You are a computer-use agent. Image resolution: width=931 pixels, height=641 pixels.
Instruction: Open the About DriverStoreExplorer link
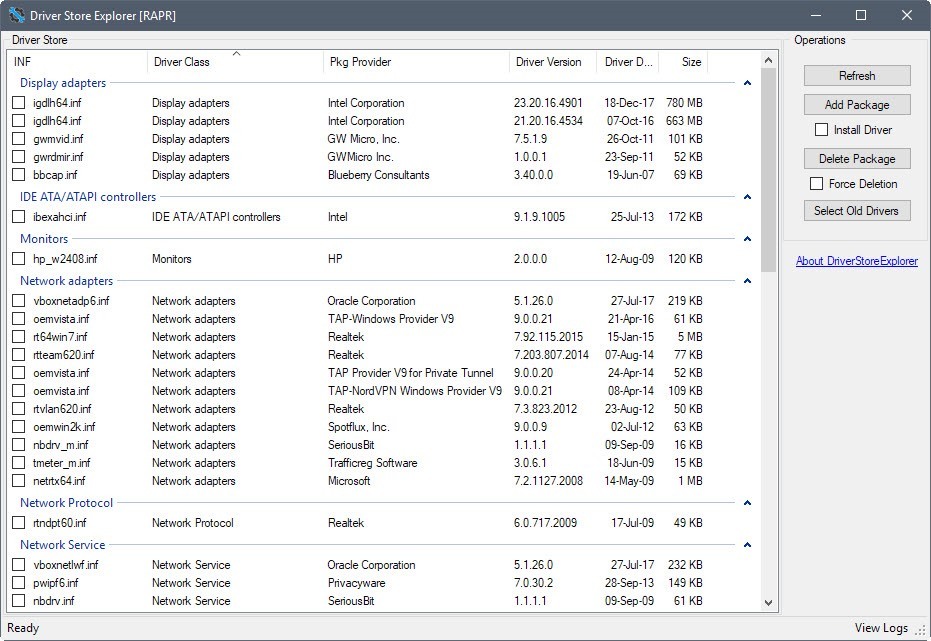pos(856,262)
